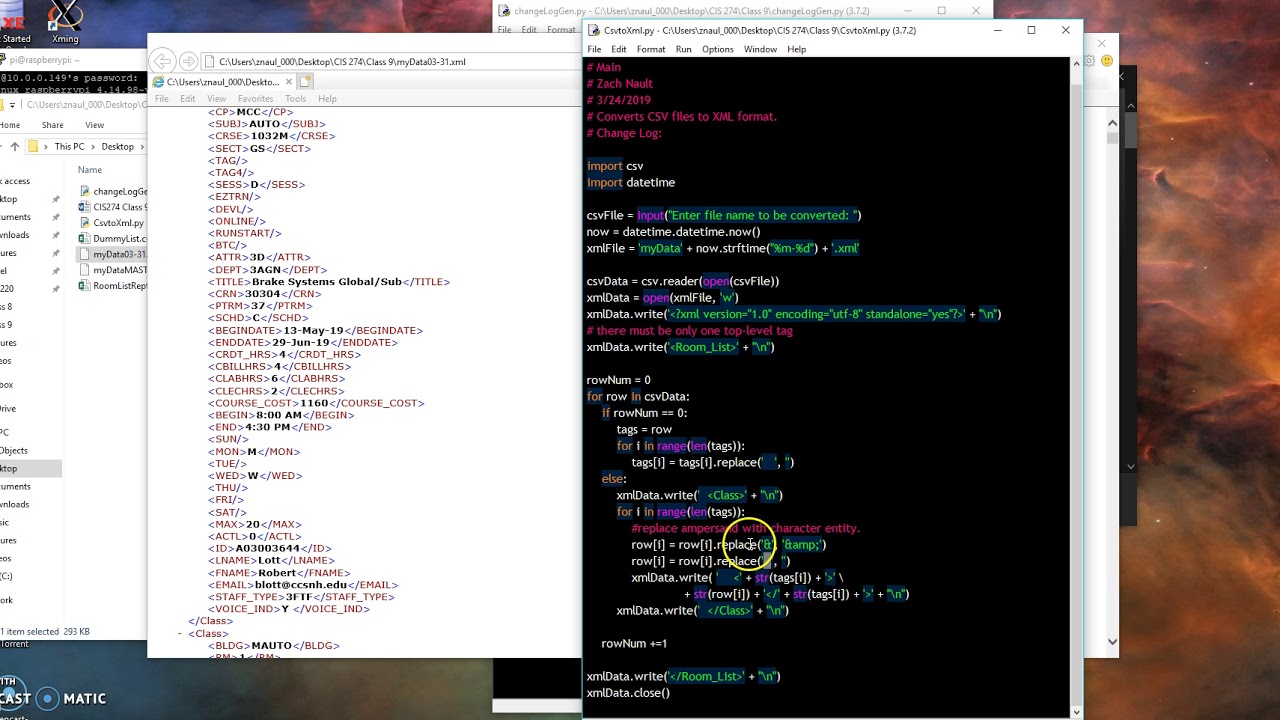The width and height of the screenshot is (1280, 720).
Task: Open File menu in changeLogGen.py window
Action: click(x=505, y=30)
